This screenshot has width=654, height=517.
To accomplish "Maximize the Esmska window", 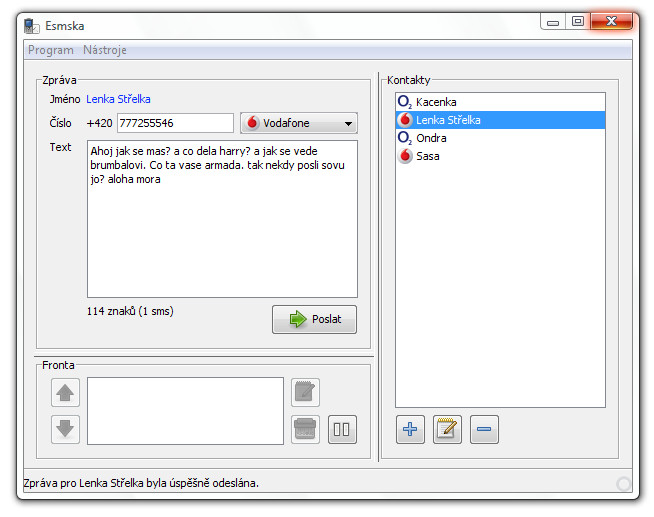I will click(578, 22).
